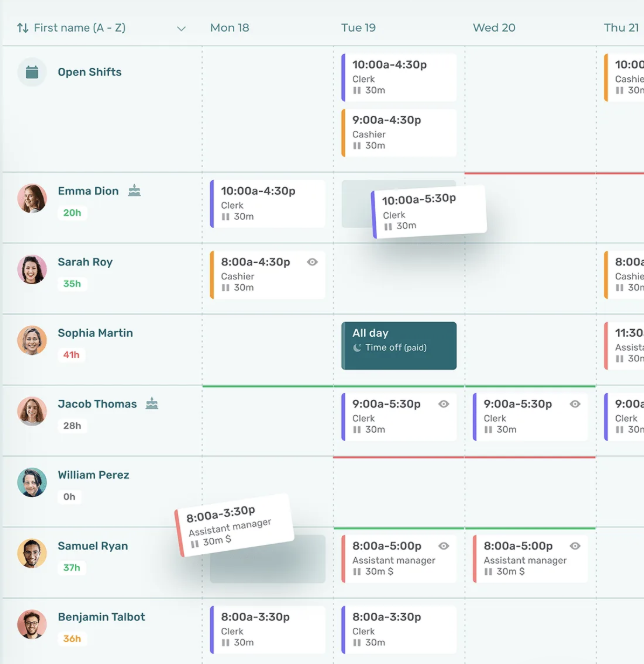Open Sarah Roy's avatar photo
Image resolution: width=644 pixels, height=664 pixels.
pos(32,269)
